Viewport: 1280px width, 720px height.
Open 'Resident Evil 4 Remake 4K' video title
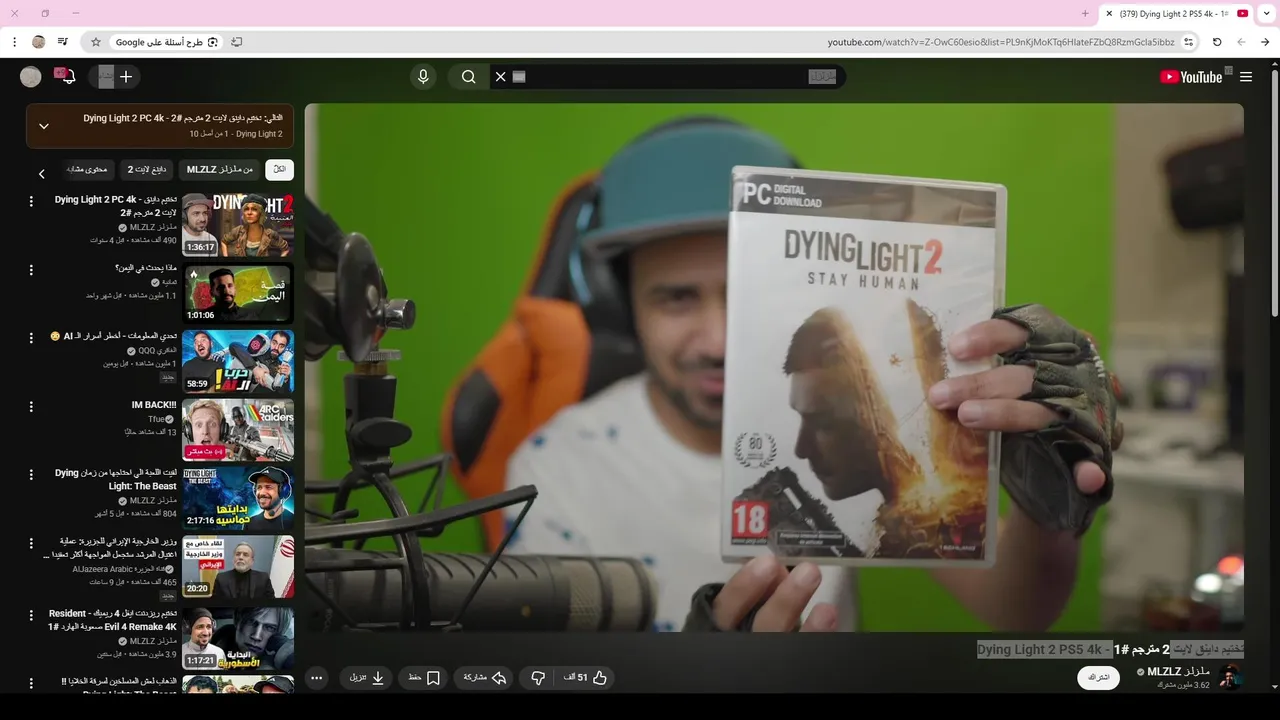(113, 620)
